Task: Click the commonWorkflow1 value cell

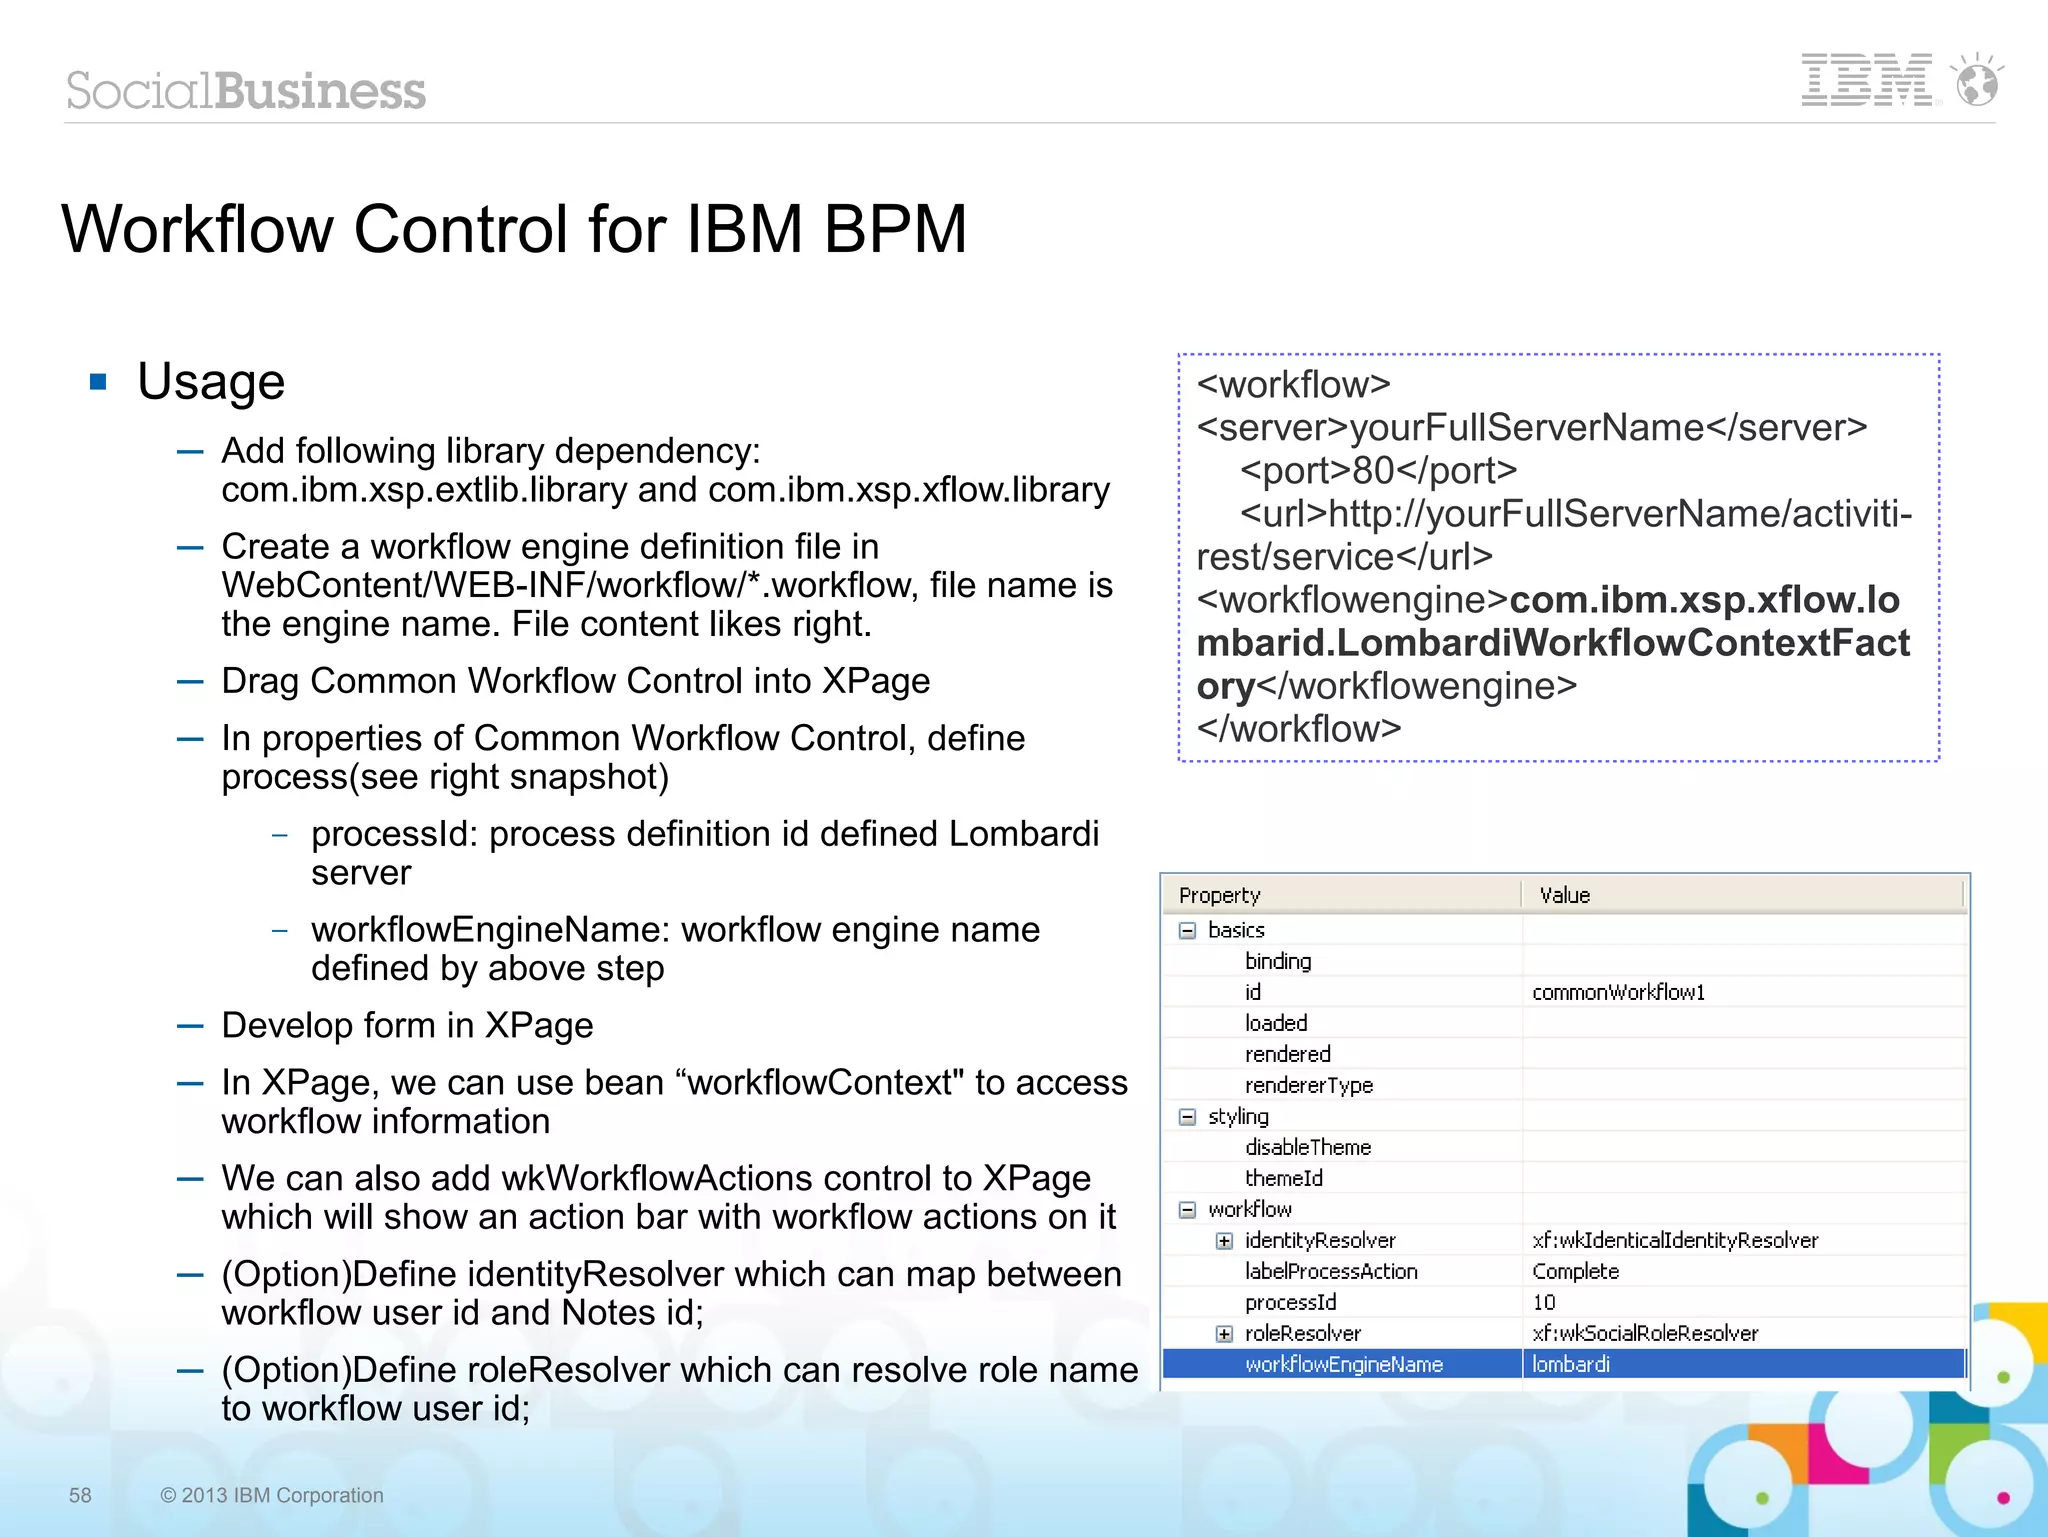Action: (x=1743, y=992)
